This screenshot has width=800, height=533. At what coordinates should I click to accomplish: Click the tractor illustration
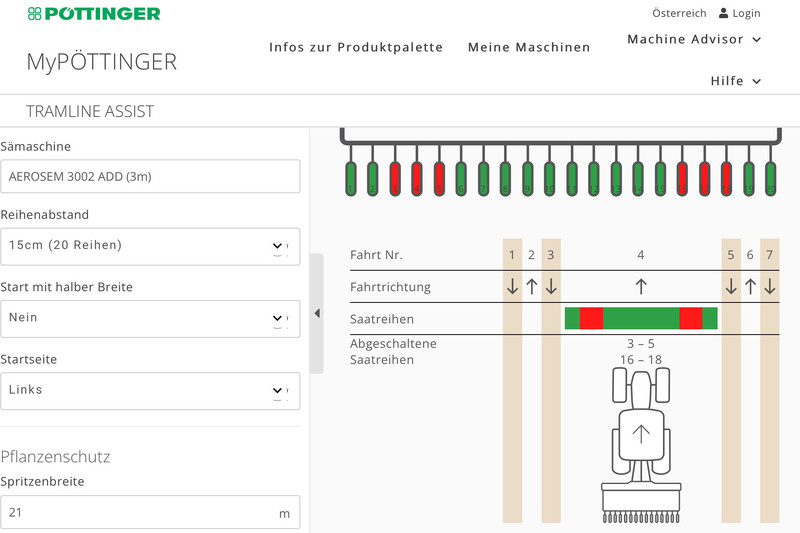click(x=641, y=445)
